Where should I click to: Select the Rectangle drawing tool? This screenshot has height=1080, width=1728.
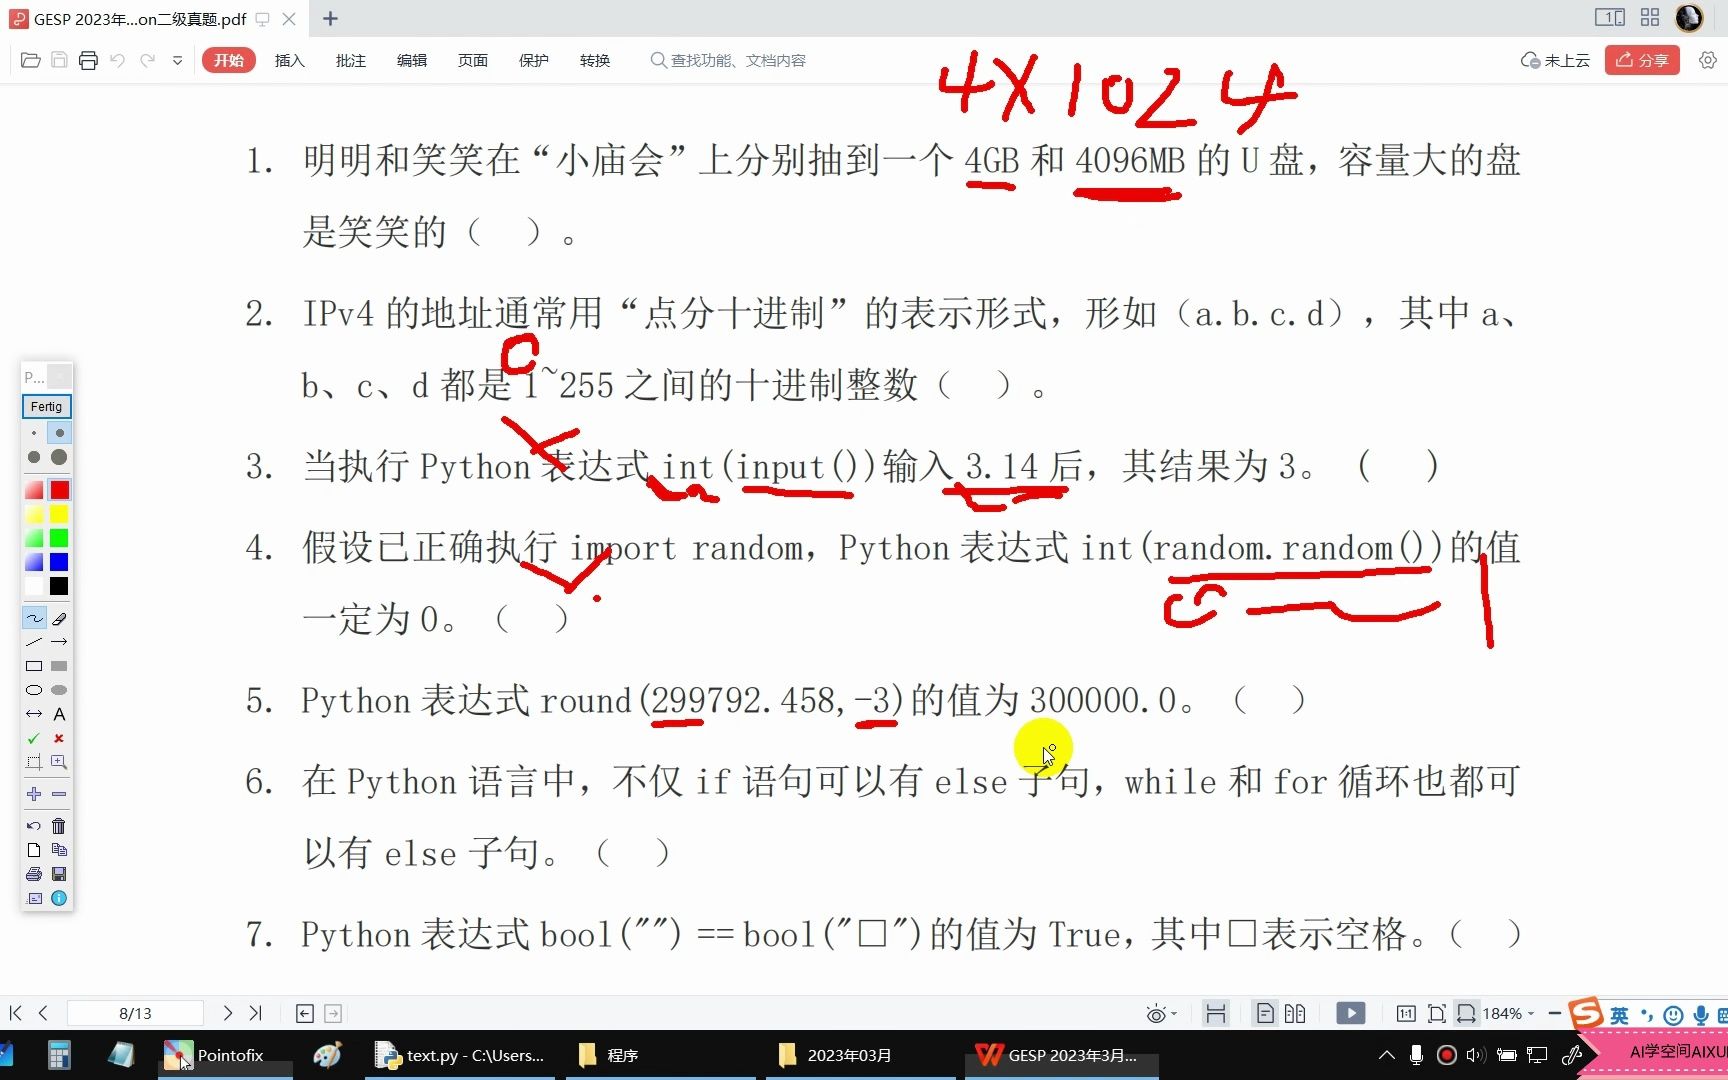point(33,665)
